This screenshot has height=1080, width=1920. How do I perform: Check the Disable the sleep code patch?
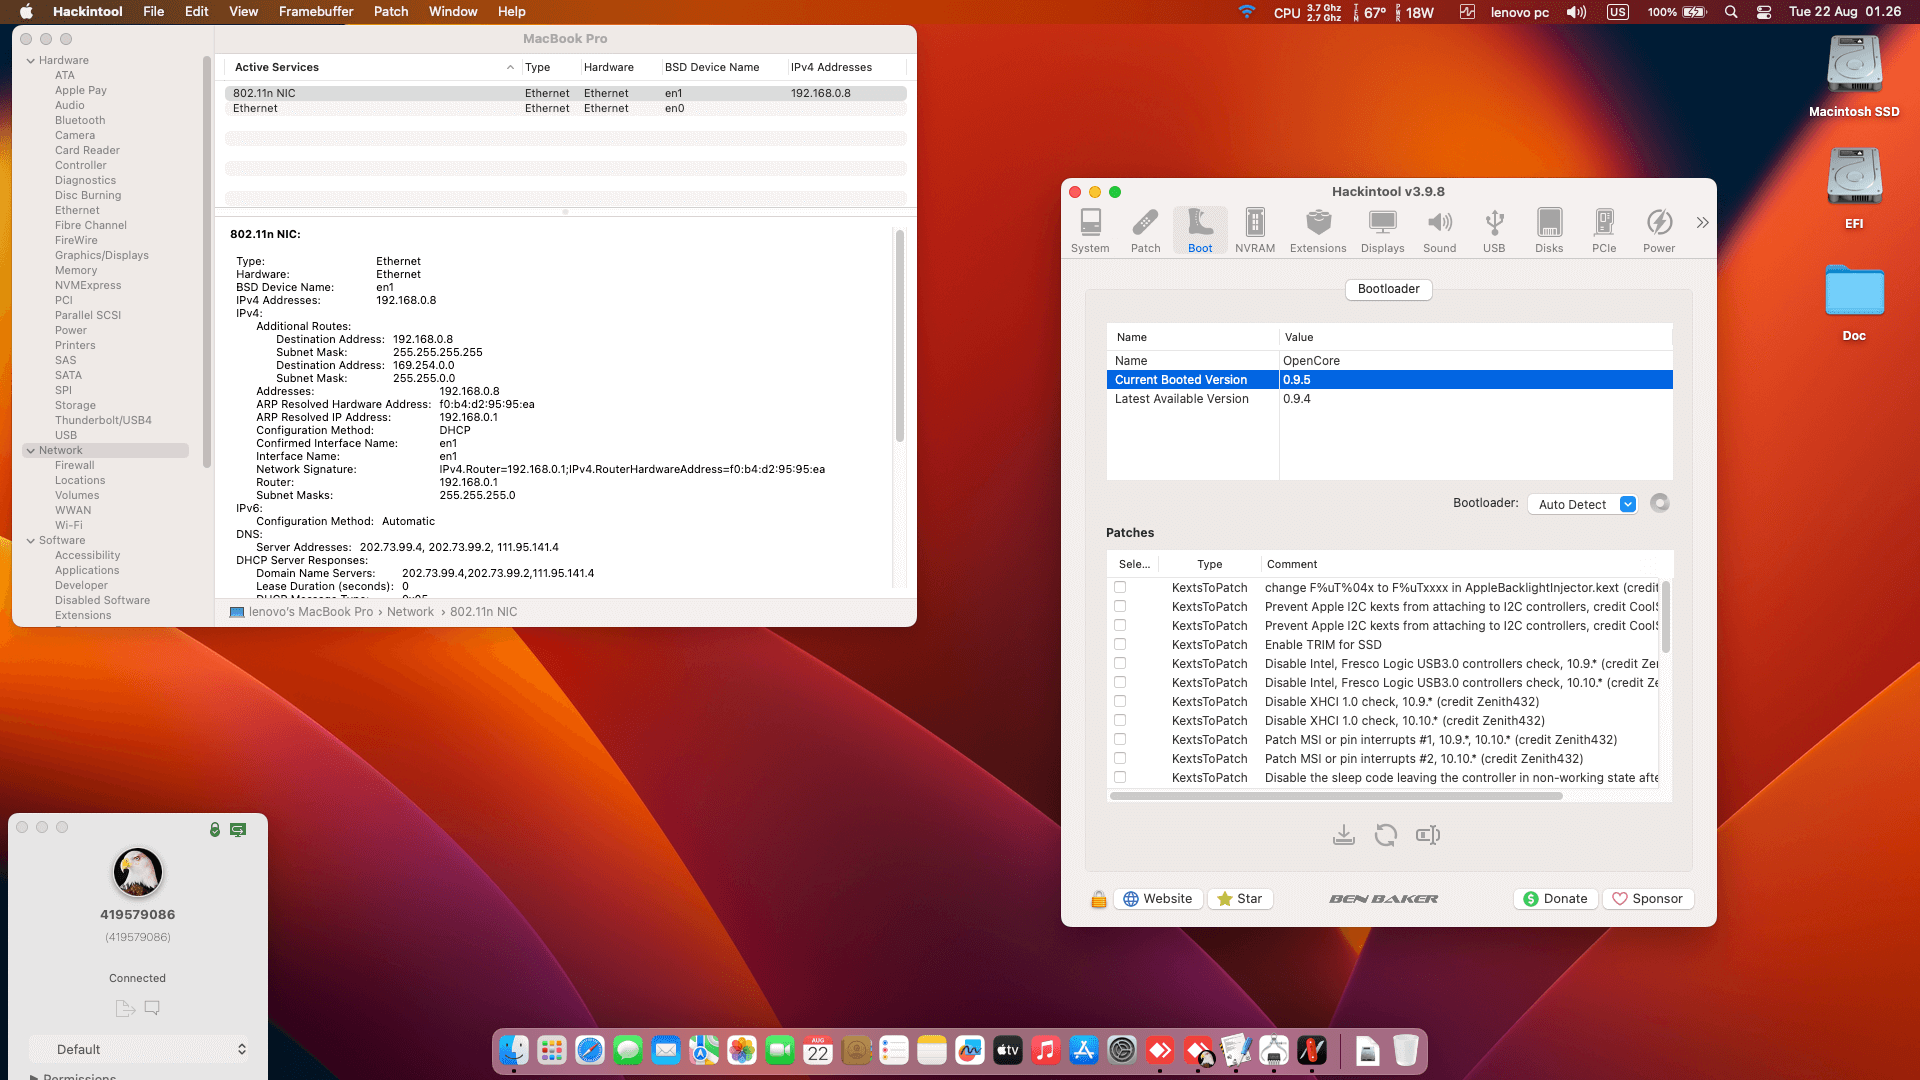1120,778
